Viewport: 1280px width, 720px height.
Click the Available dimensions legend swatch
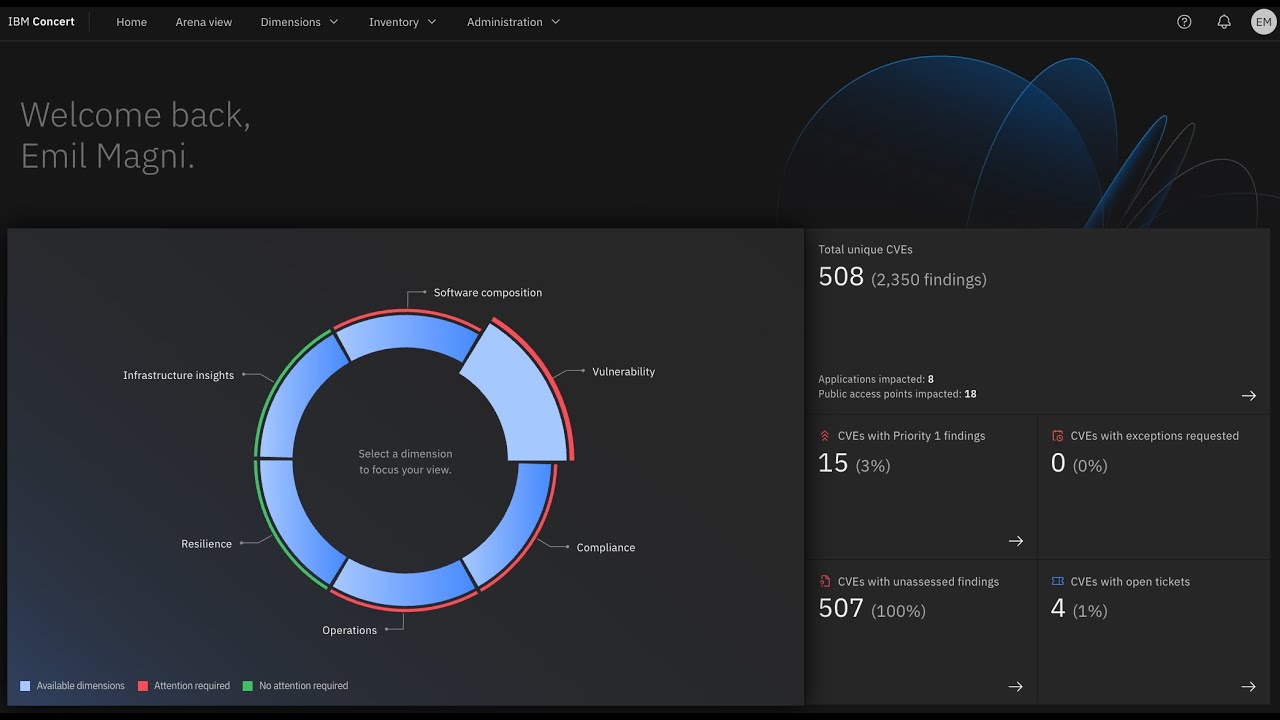point(25,686)
